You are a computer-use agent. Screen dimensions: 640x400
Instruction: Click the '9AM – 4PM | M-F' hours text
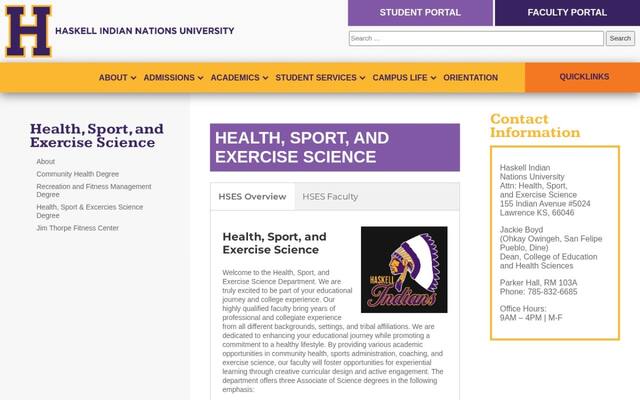pos(531,318)
